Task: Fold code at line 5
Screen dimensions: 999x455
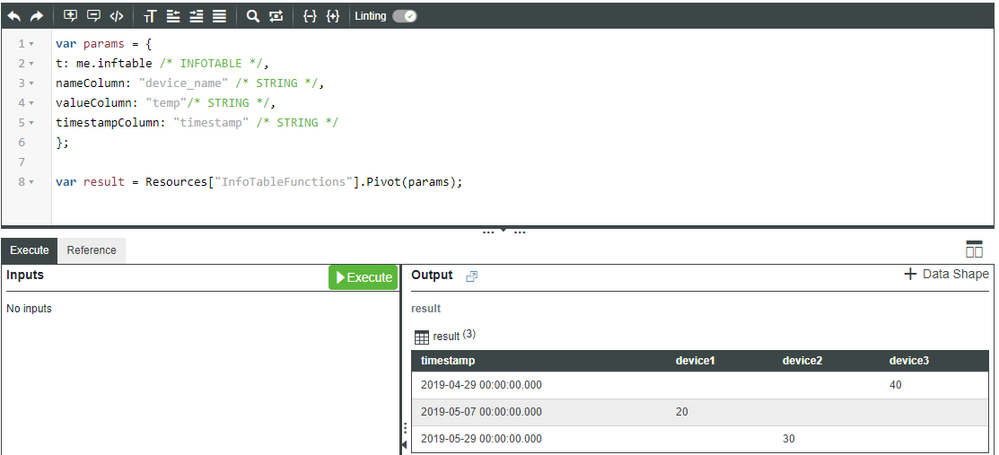Action: (x=31, y=123)
